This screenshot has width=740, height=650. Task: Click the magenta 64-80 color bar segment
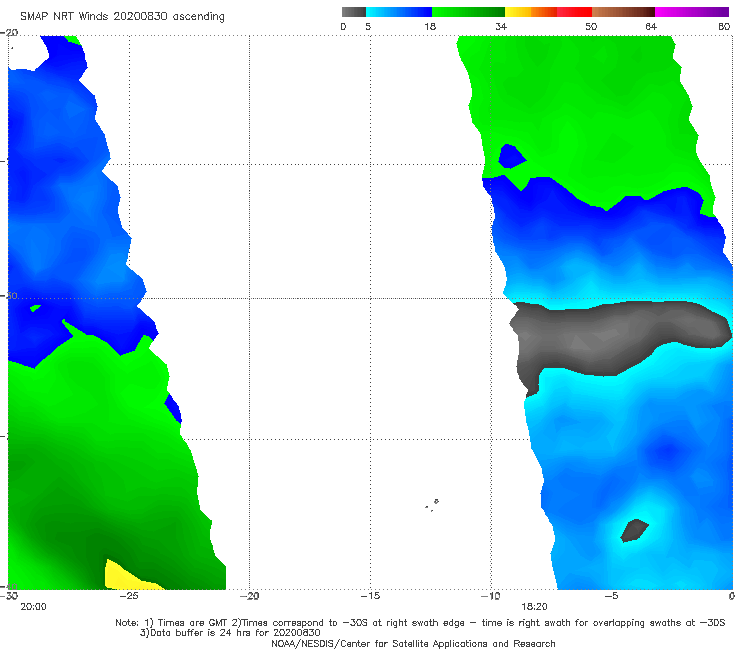(692, 12)
